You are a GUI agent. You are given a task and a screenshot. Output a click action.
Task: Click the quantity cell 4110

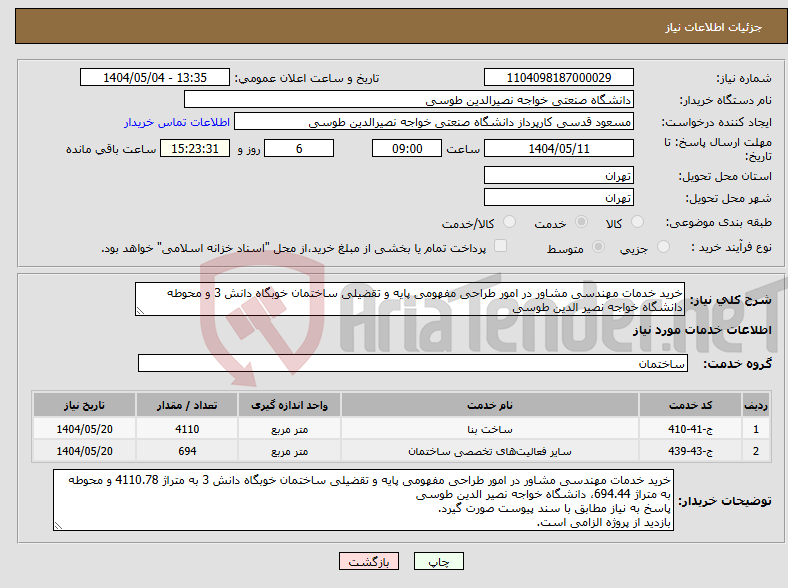[x=187, y=429]
